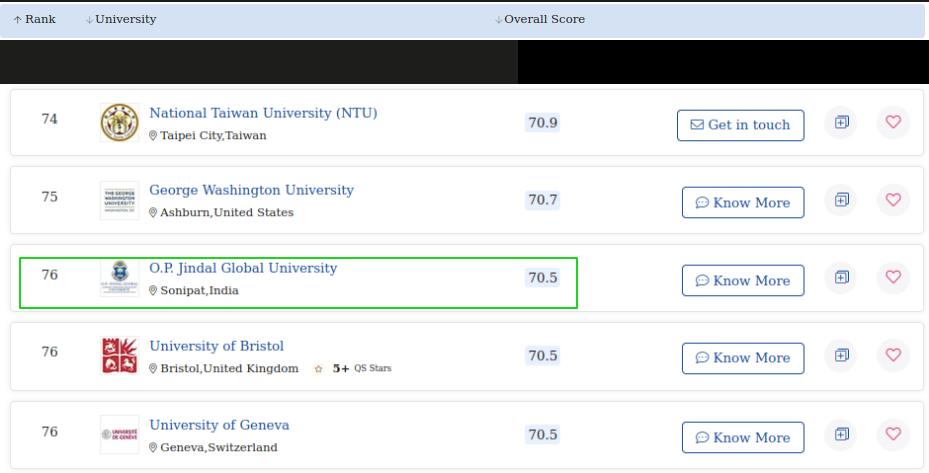Open George Washington University link
929x473 pixels.
click(251, 190)
